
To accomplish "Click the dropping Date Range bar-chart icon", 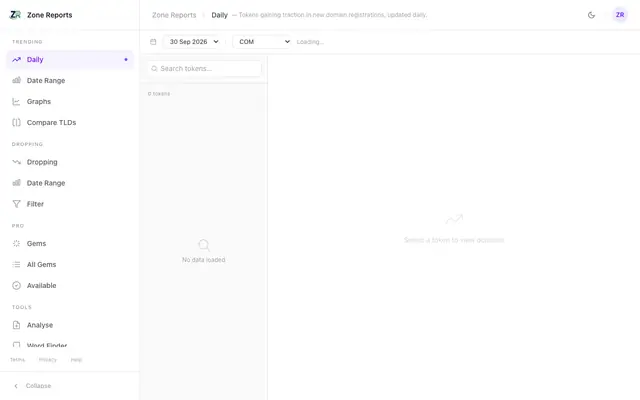I will pos(16,183).
